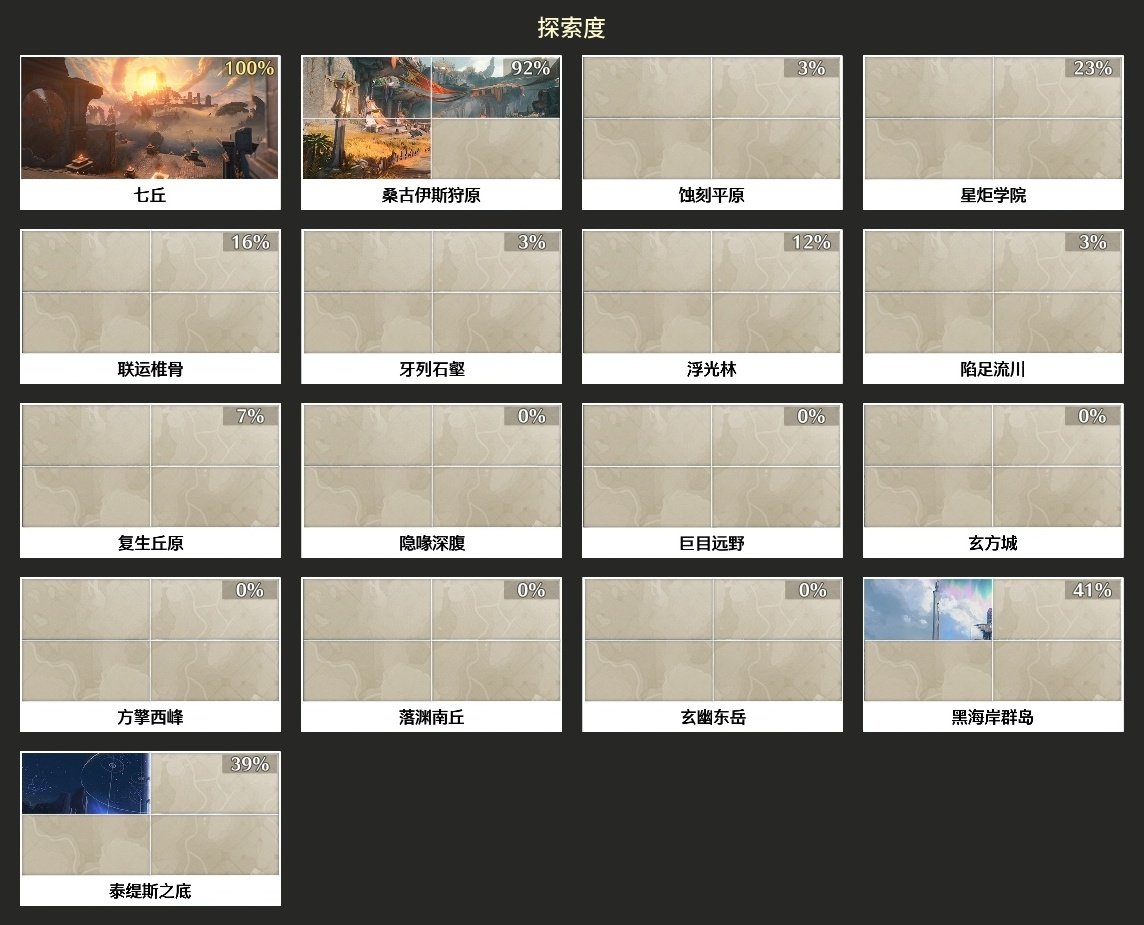The height and width of the screenshot is (925, 1144).
Task: Click the 0% value on 方擎西峰
Action: (250, 589)
